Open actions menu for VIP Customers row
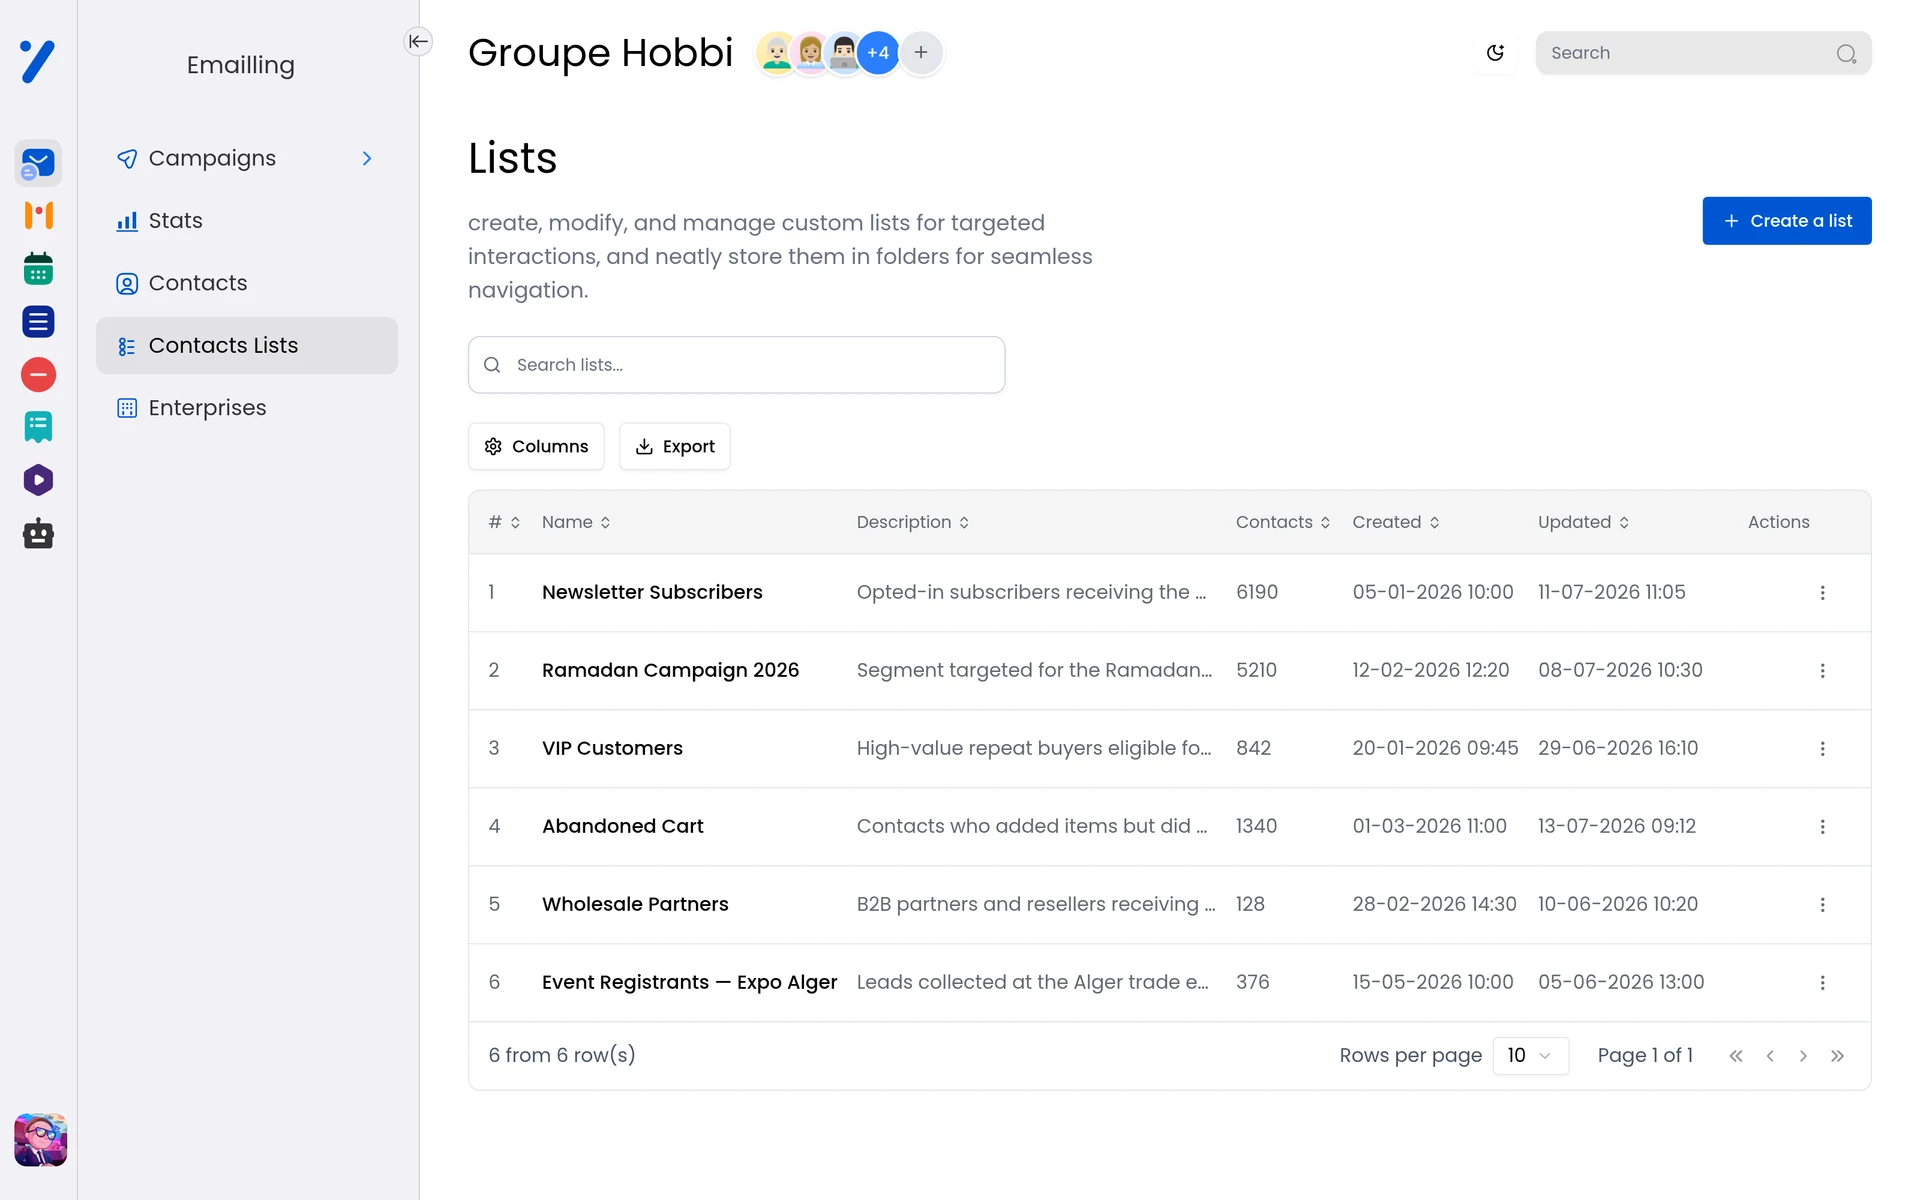 [1822, 749]
